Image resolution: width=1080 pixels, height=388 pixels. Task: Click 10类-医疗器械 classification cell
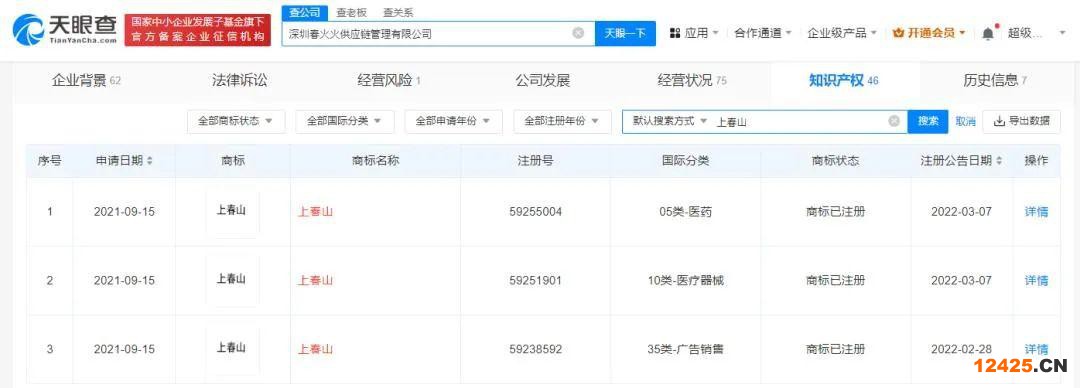point(685,280)
